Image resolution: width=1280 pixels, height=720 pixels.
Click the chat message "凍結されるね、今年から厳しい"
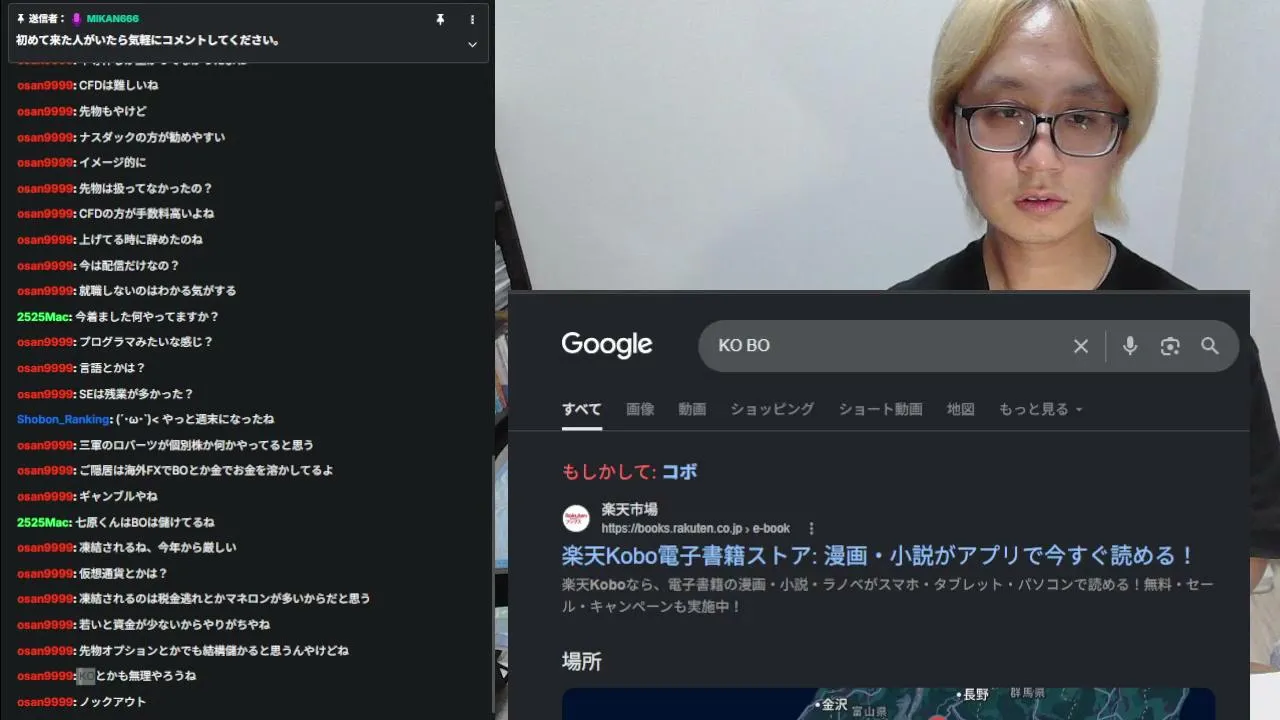click(158, 548)
